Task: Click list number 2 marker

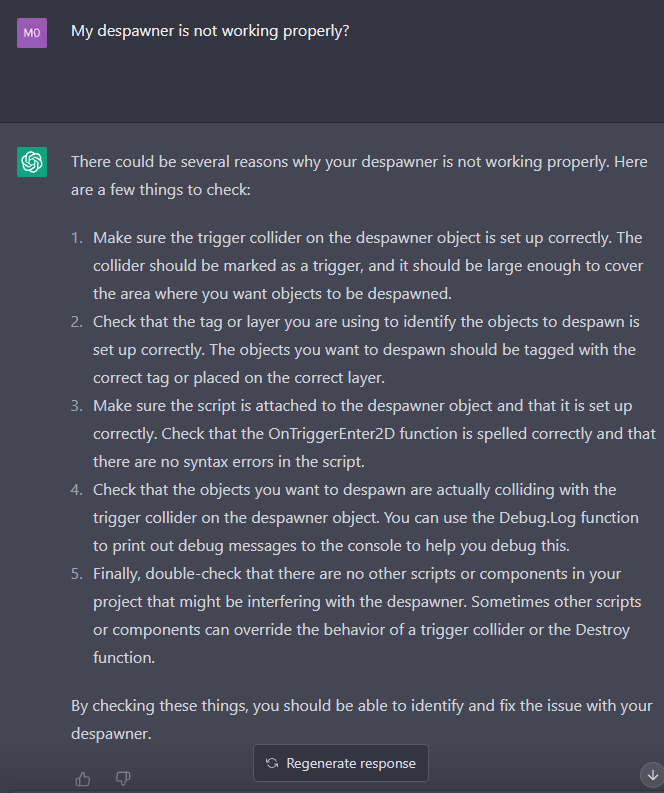Action: [76, 322]
